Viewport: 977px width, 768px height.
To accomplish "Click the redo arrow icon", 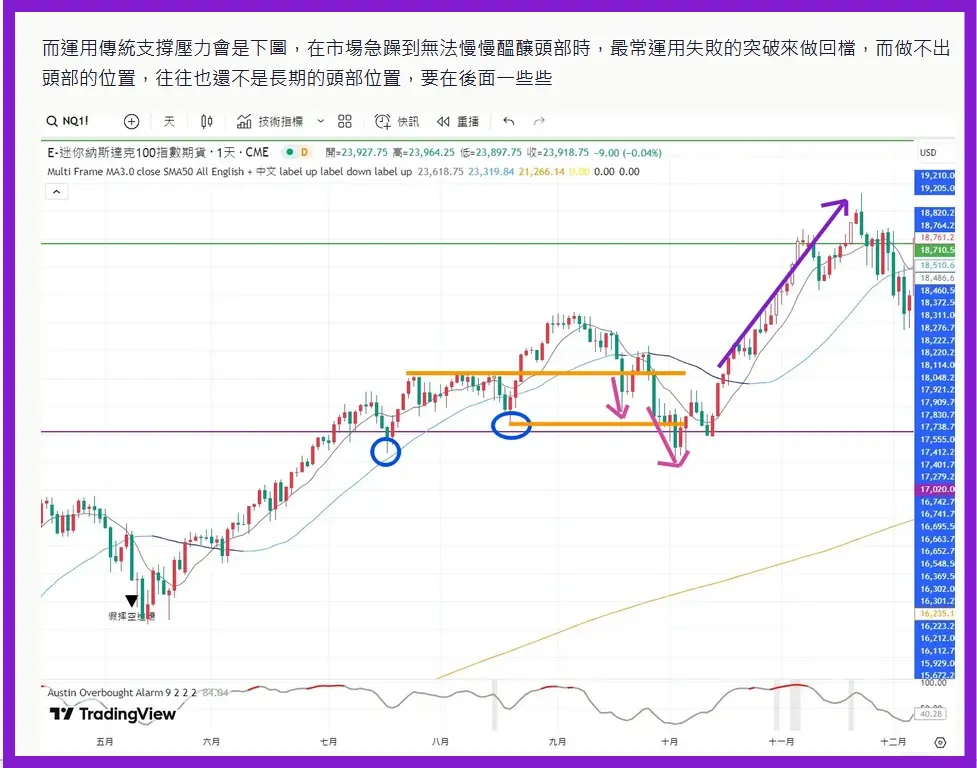I will click(x=539, y=121).
